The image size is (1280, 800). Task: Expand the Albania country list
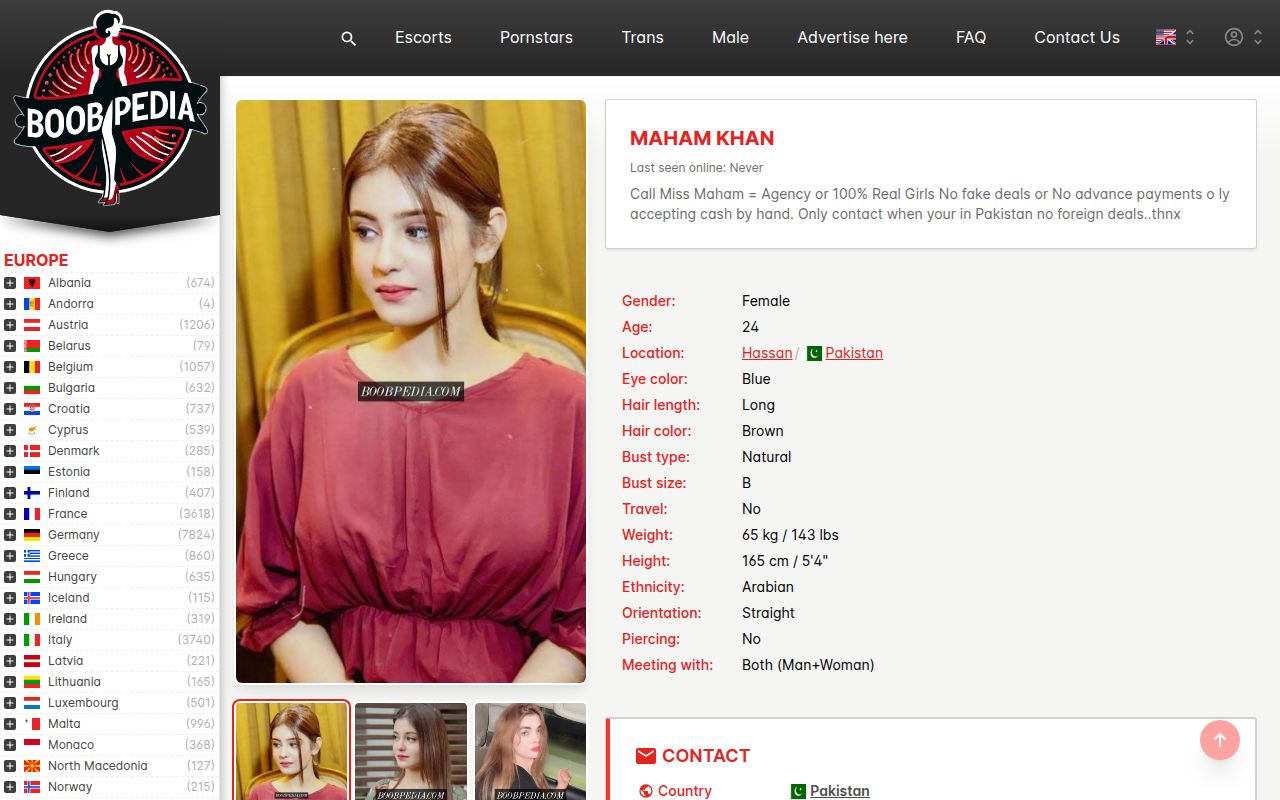(10, 283)
